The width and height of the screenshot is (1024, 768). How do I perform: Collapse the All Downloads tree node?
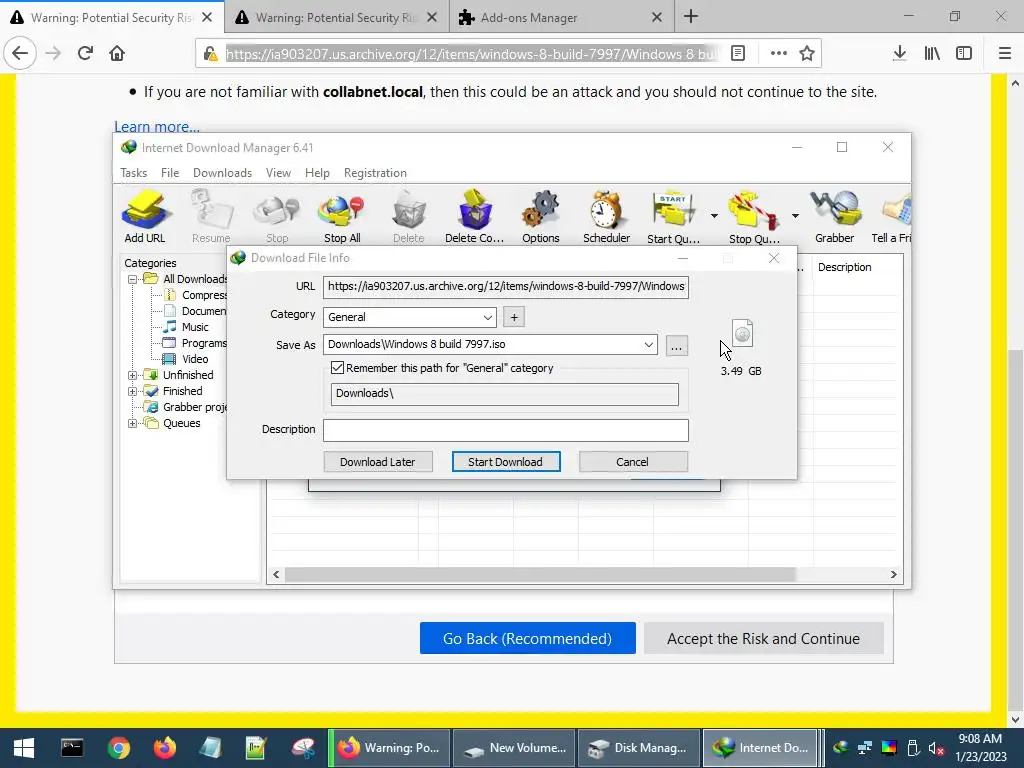[132, 279]
